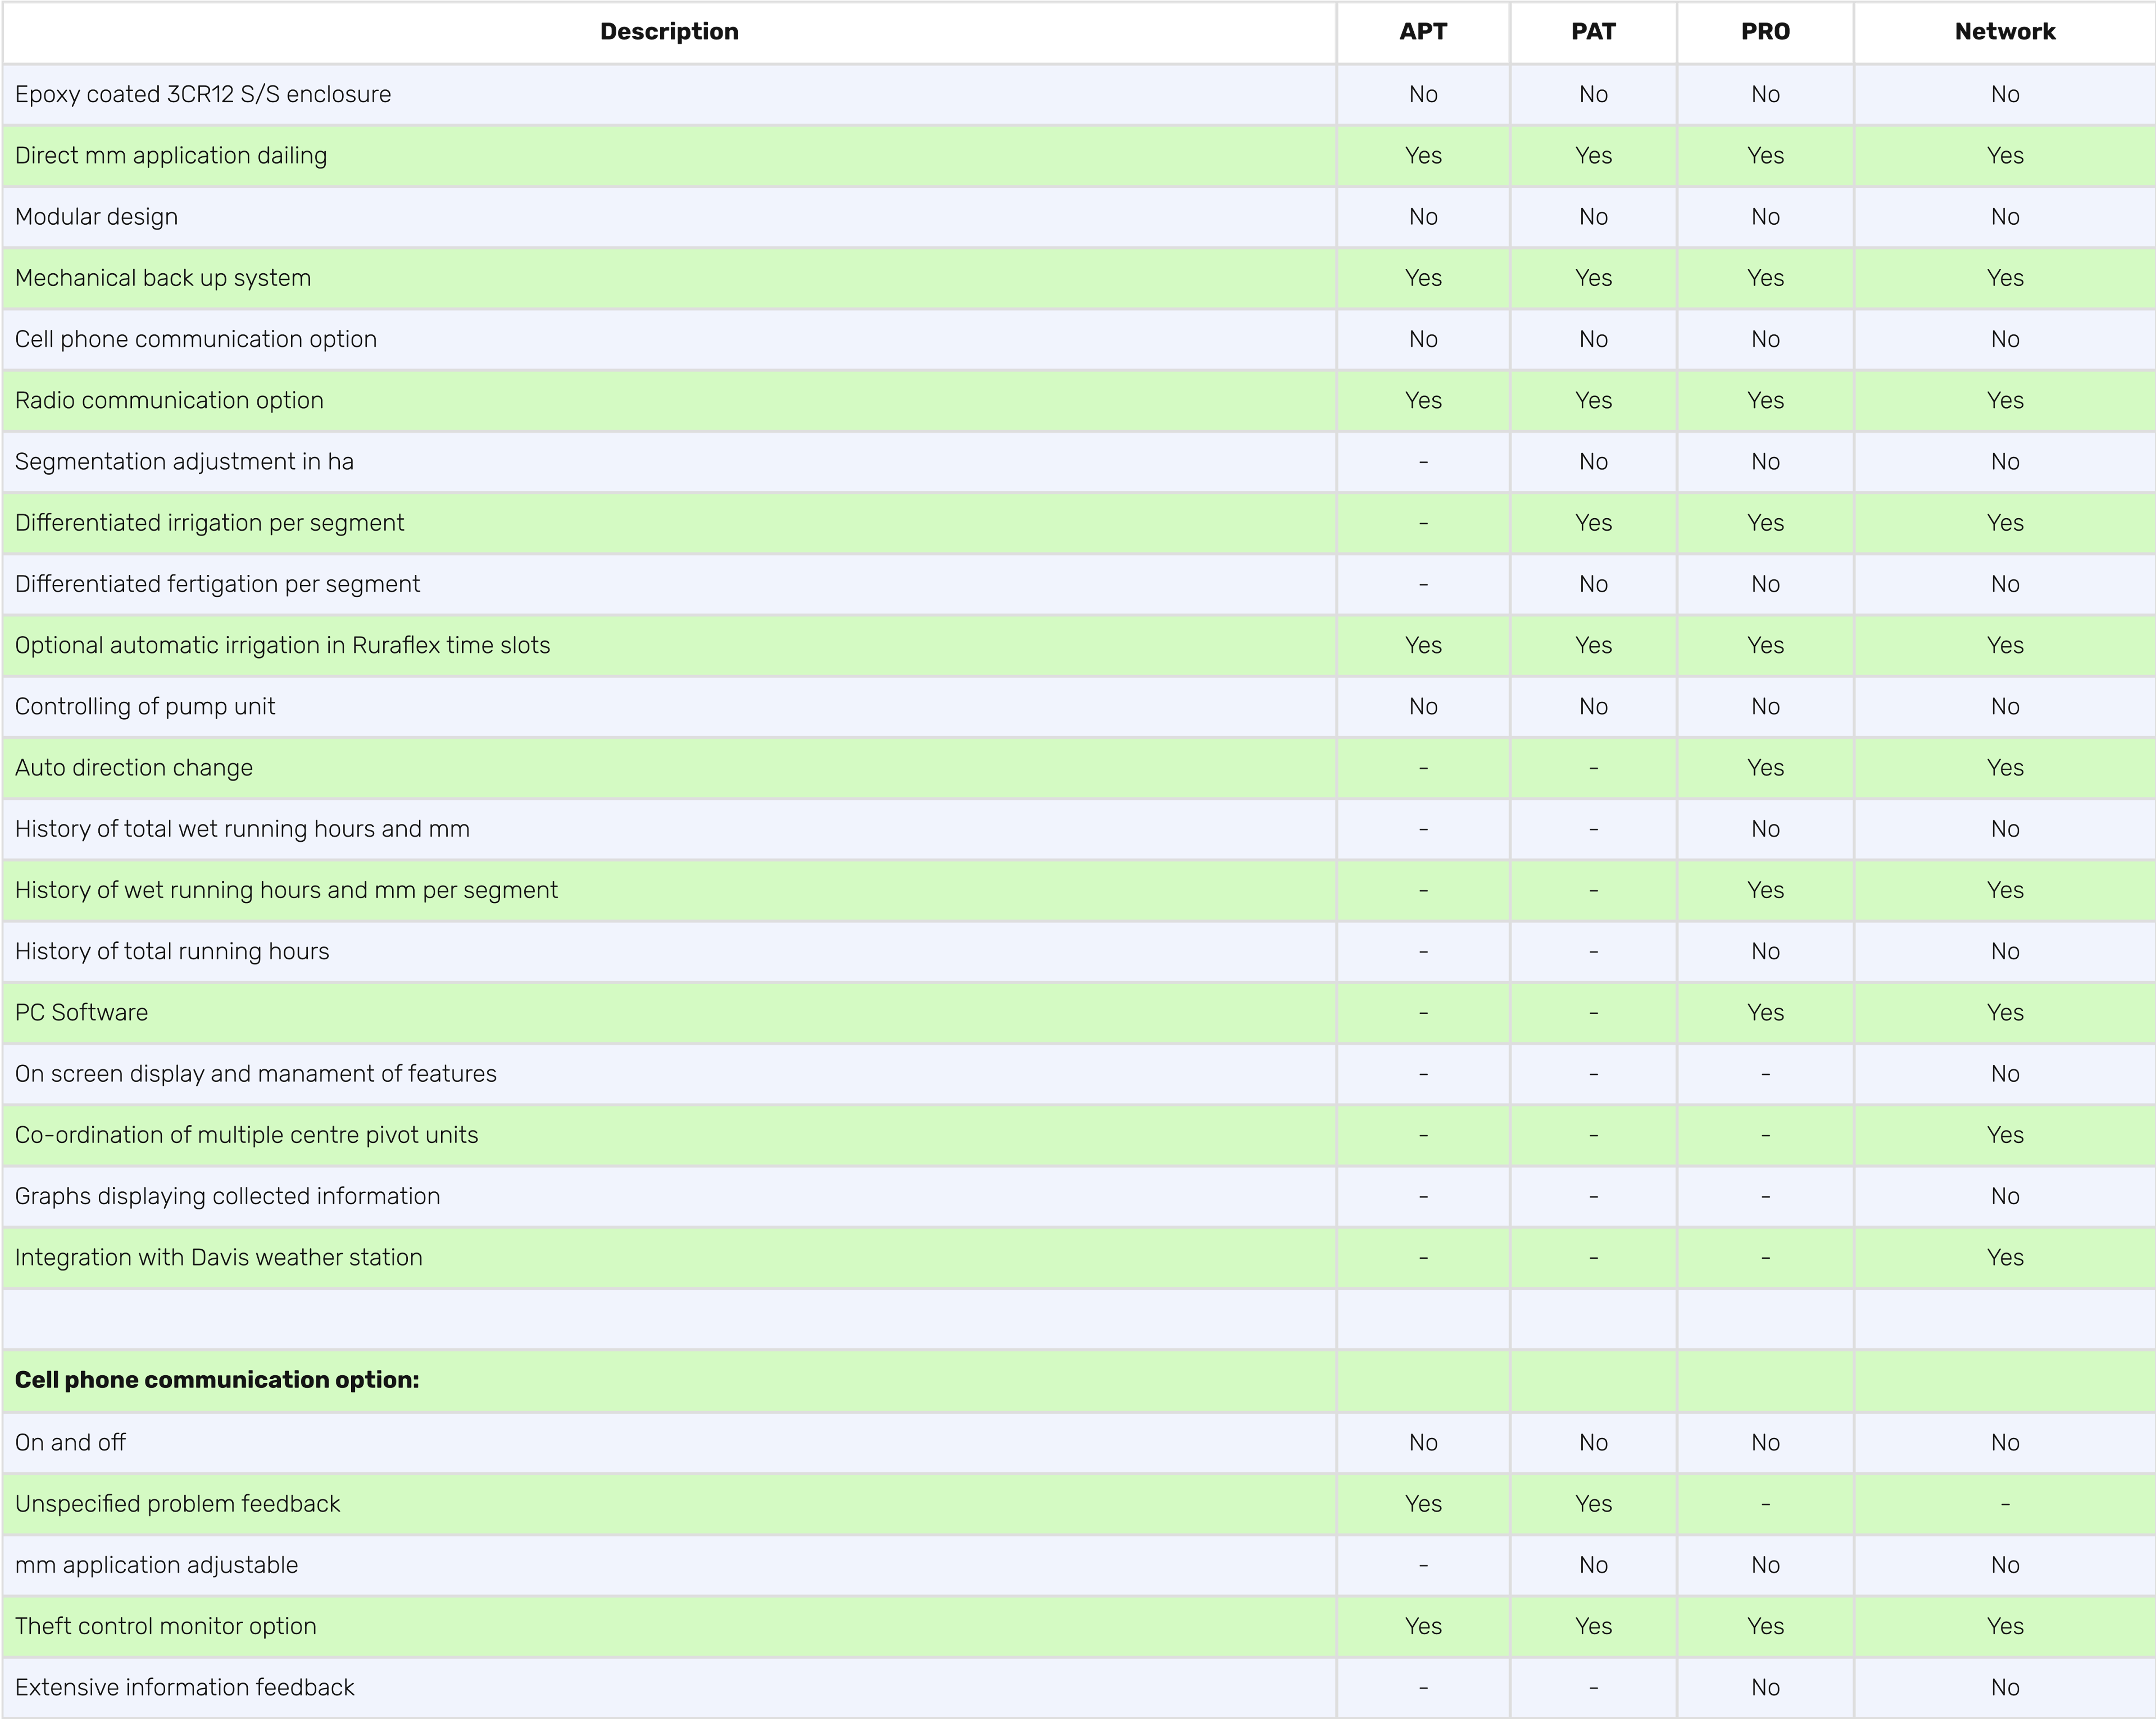Viewport: 2156px width, 1719px height.
Task: Click PAT value for mm application adjustable
Action: point(1593,1565)
